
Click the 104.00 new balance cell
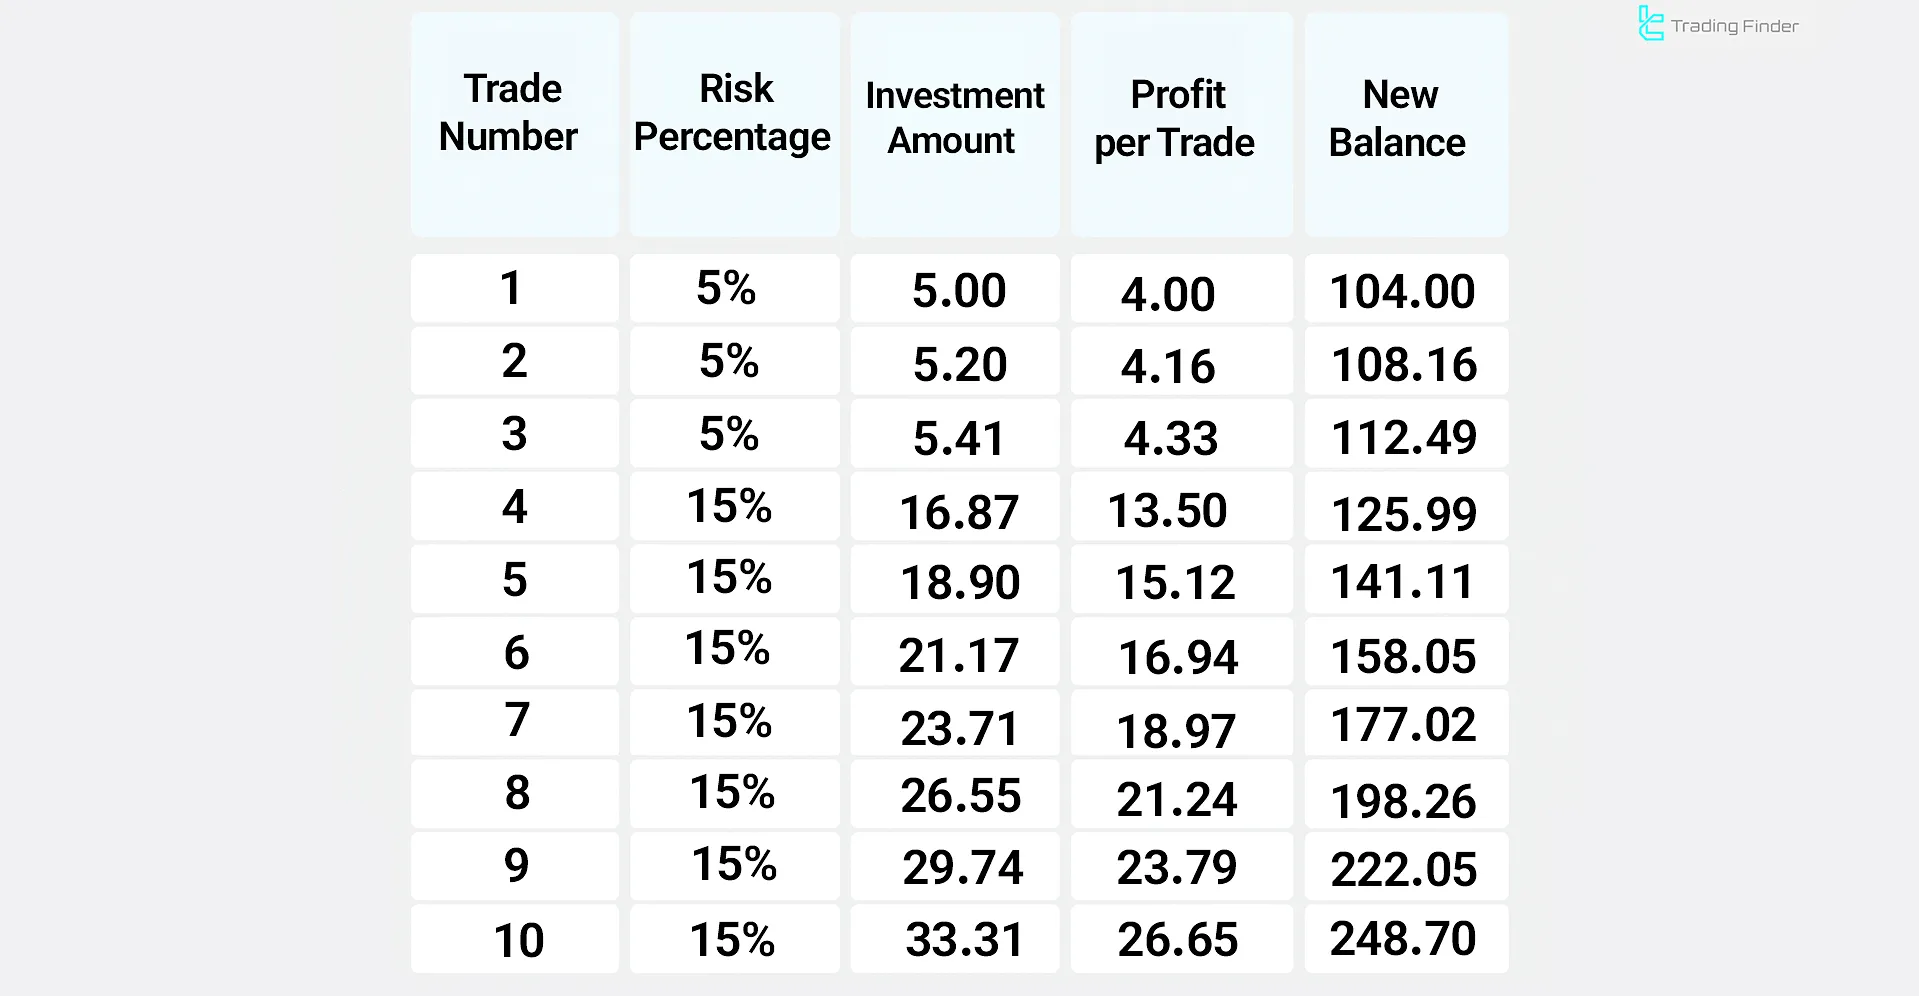click(1403, 291)
